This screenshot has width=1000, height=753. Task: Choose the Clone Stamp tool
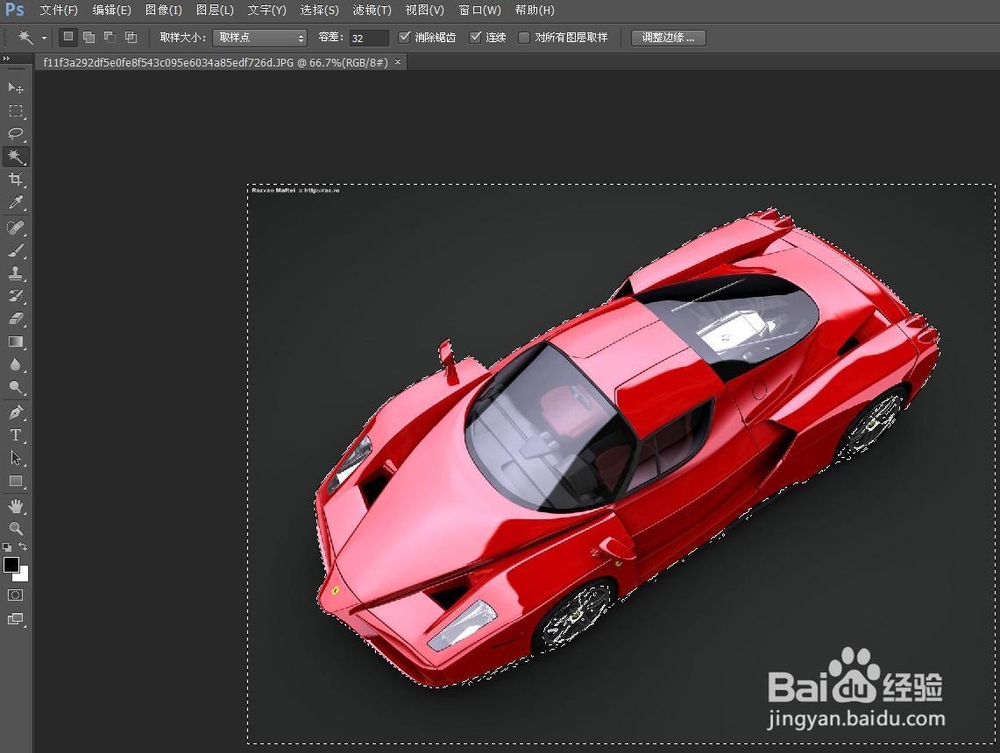(16, 273)
